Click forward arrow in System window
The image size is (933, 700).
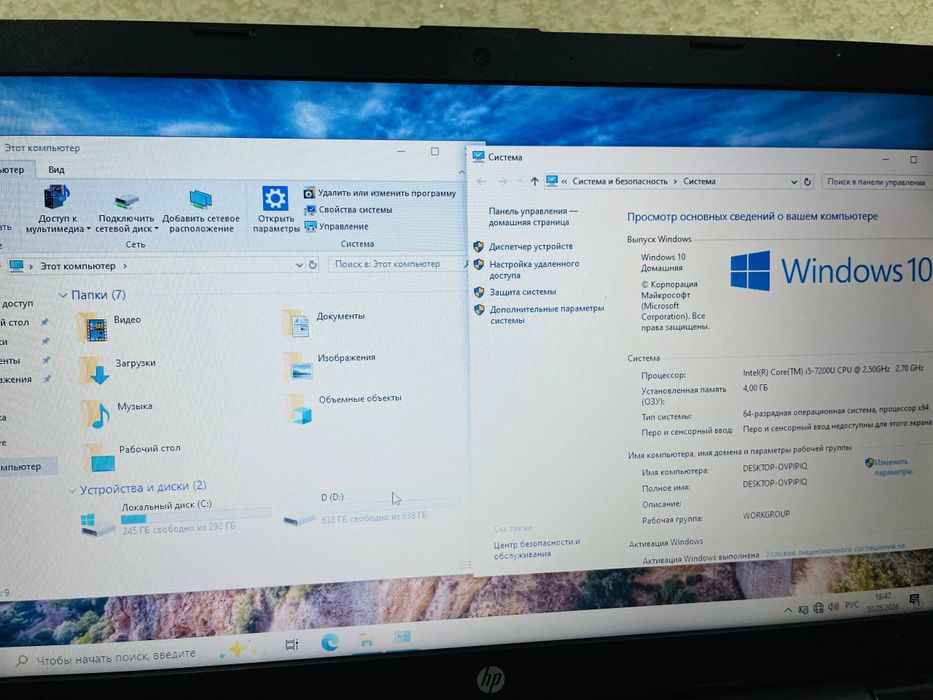tap(503, 182)
